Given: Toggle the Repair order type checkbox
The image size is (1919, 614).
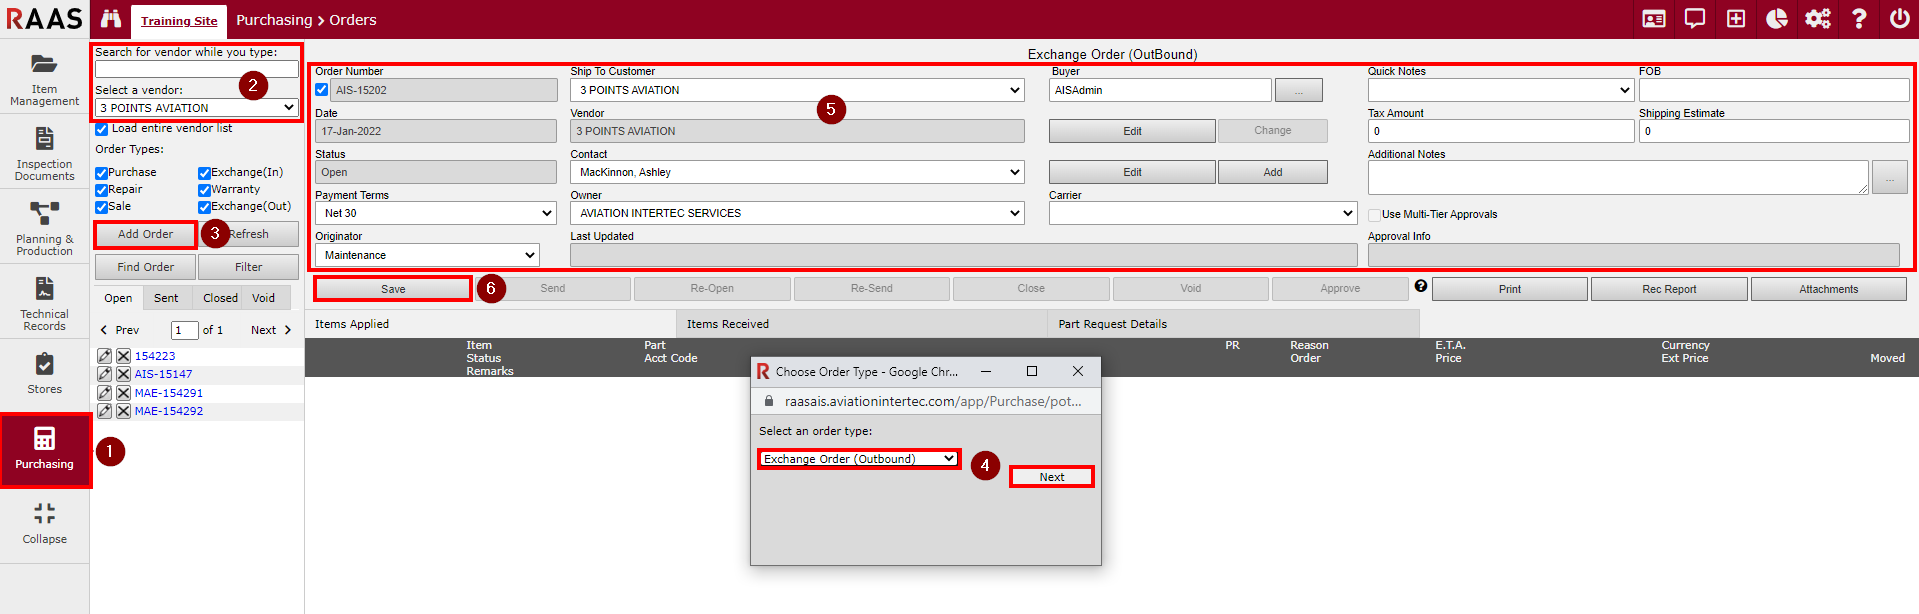Looking at the screenshot, I should (102, 190).
